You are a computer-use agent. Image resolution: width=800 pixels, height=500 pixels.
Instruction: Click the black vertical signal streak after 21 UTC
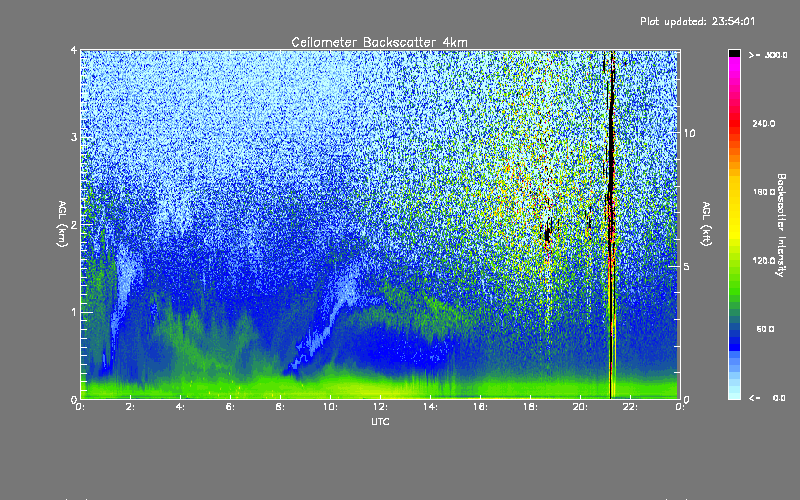pyautogui.click(x=611, y=224)
